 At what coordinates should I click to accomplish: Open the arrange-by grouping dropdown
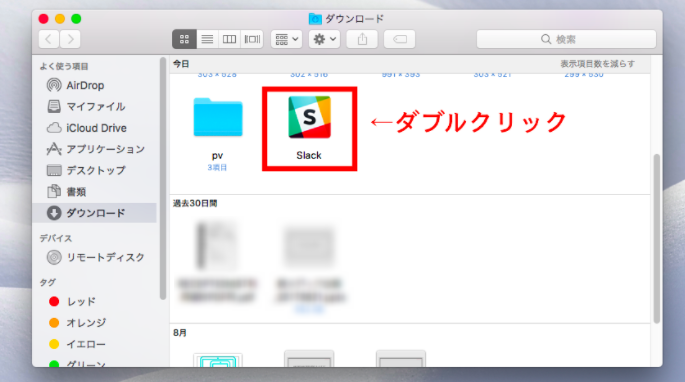coord(286,39)
